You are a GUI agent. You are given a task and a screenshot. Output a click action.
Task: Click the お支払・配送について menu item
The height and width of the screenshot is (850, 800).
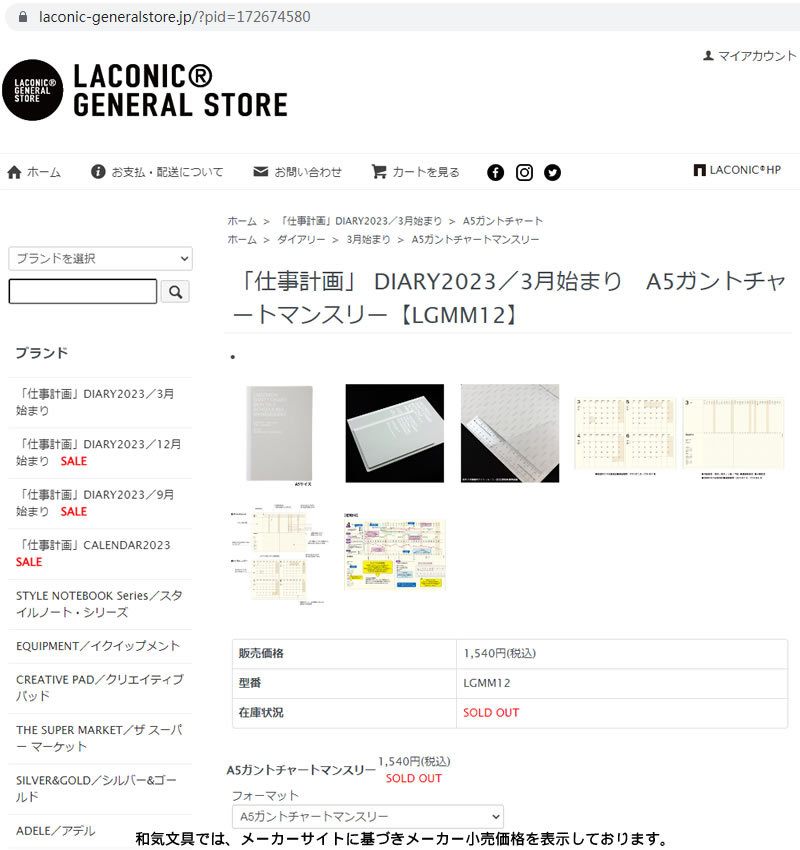(157, 172)
